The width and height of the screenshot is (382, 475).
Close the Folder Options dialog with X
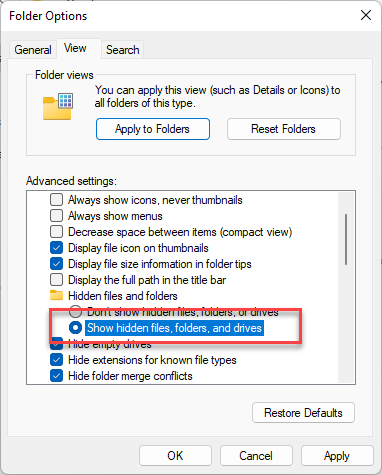coord(366,15)
